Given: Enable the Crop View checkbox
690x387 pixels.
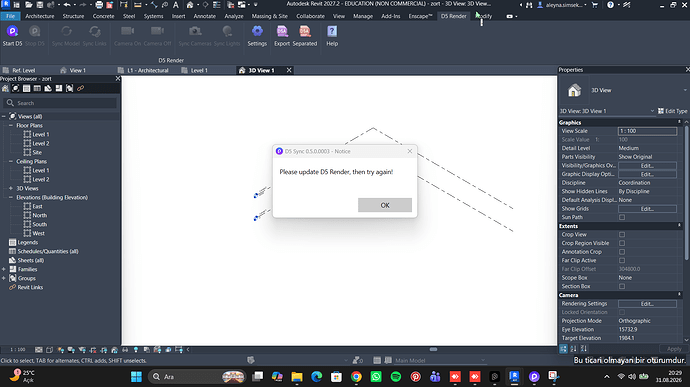Looking at the screenshot, I should [622, 235].
